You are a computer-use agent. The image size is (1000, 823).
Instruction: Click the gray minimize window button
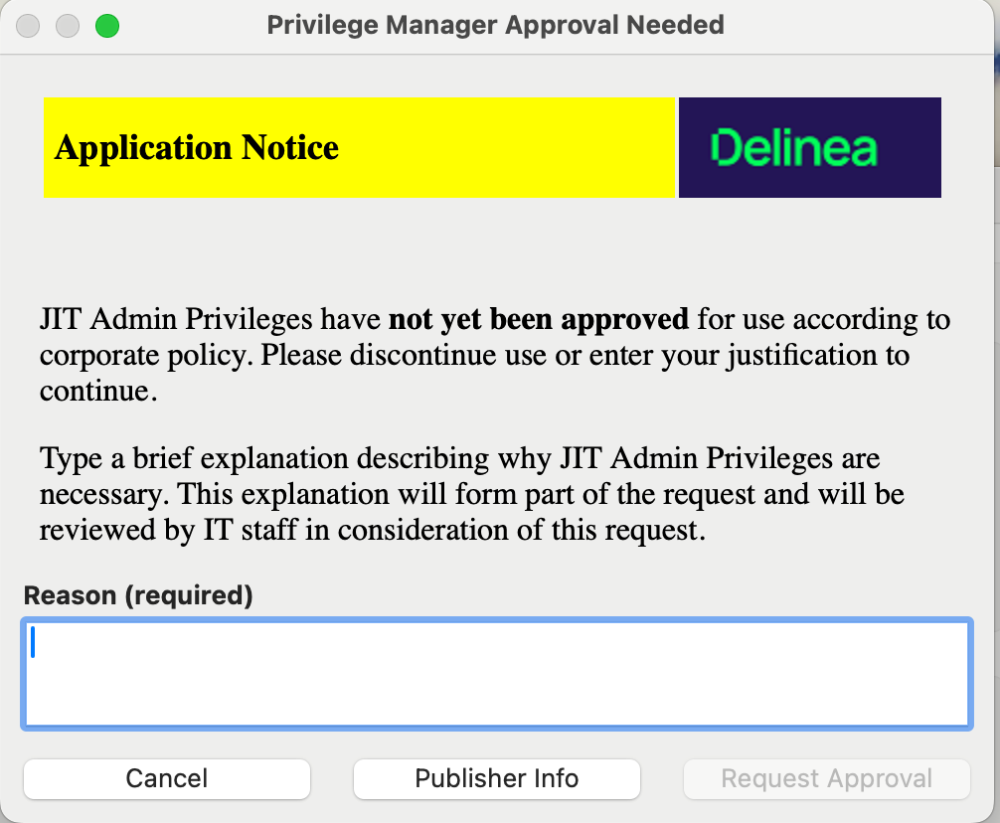point(67,26)
